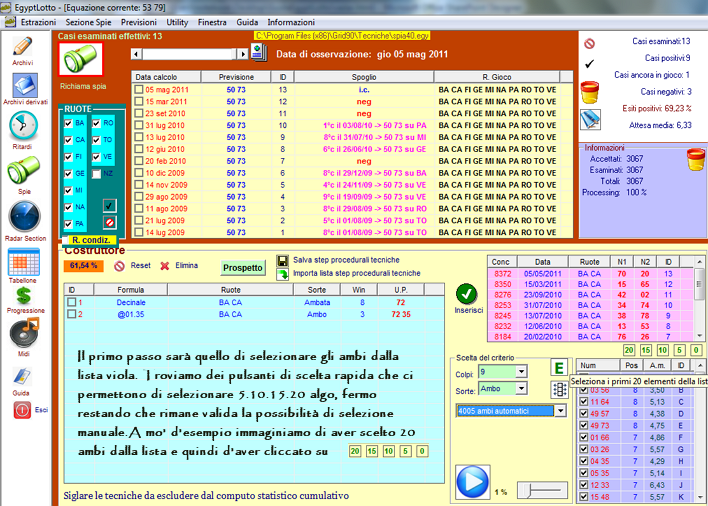Click the 0 quick-select button below pink list

pyautogui.click(x=696, y=350)
